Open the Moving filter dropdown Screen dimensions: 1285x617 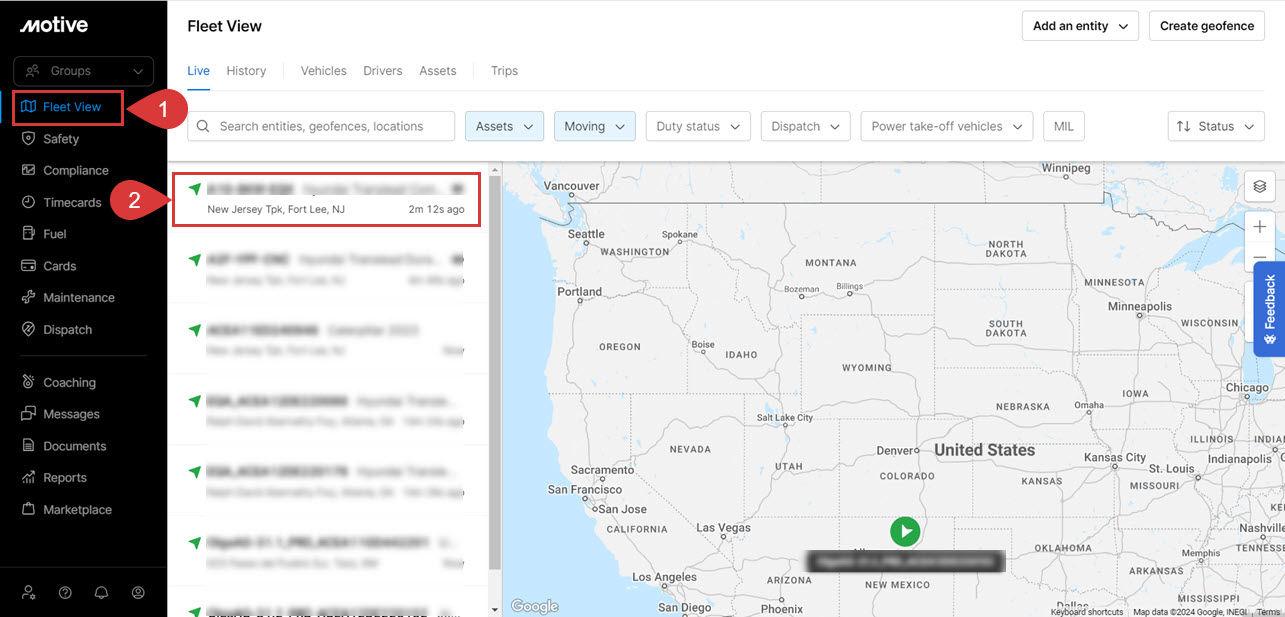594,126
